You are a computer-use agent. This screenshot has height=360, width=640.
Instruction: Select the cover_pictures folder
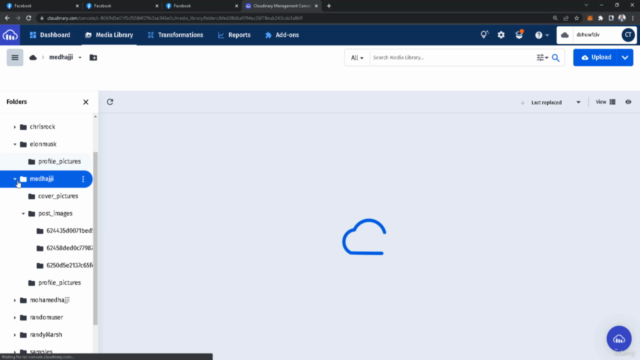tap(58, 196)
